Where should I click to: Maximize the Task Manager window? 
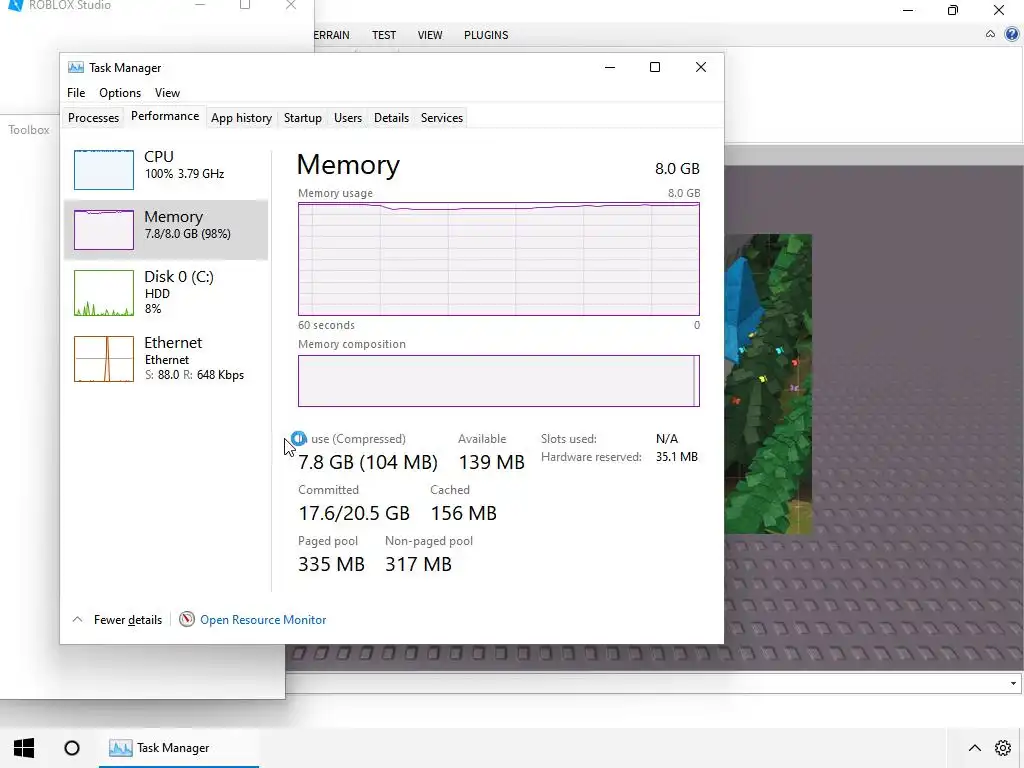[x=655, y=67]
